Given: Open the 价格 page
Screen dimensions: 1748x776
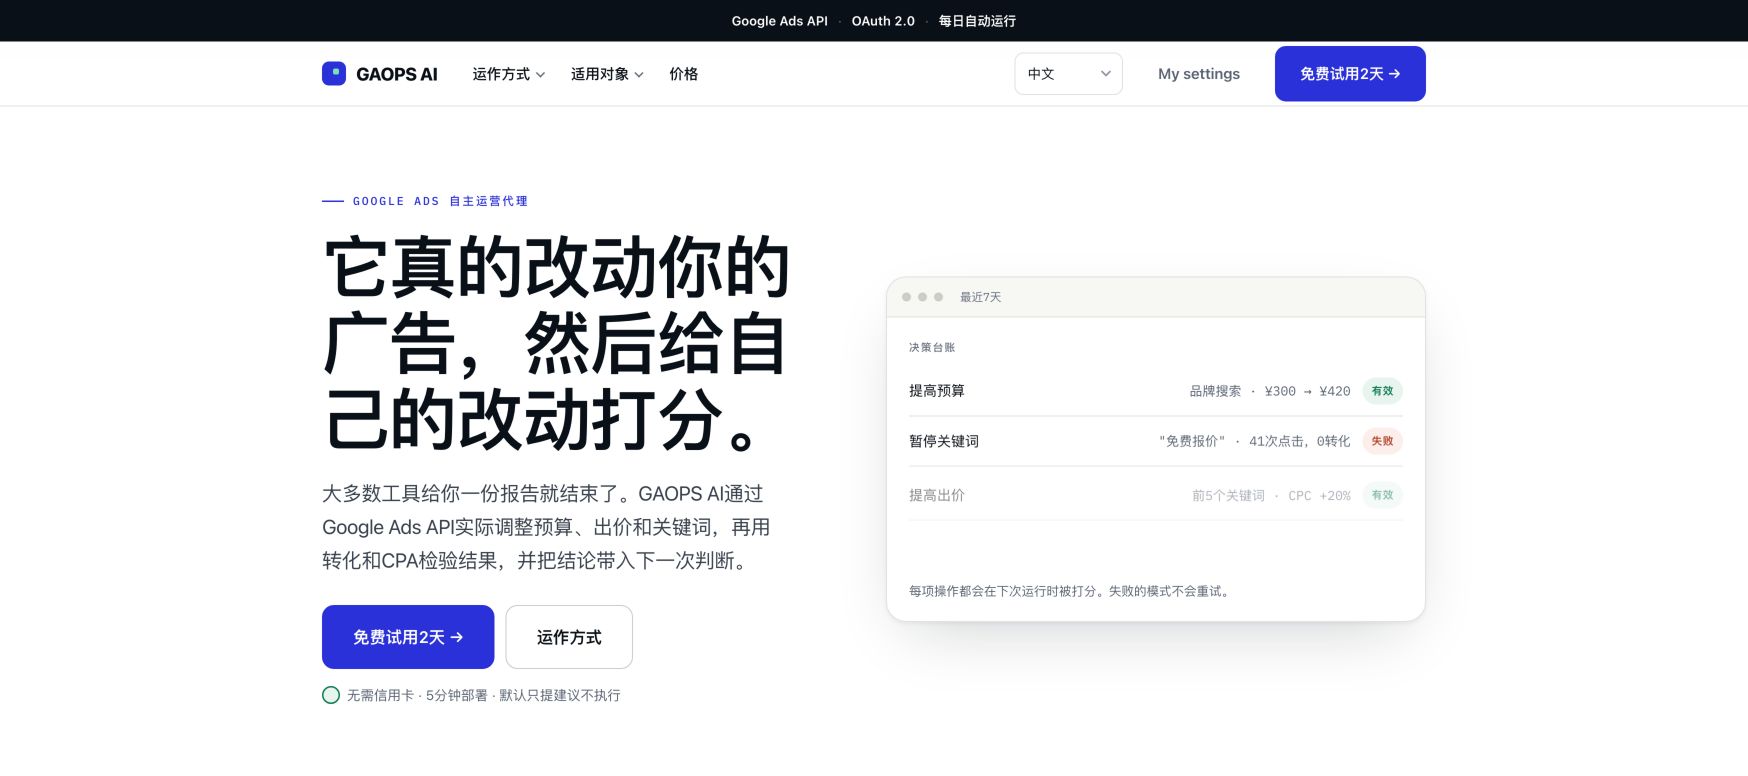Looking at the screenshot, I should click(684, 74).
